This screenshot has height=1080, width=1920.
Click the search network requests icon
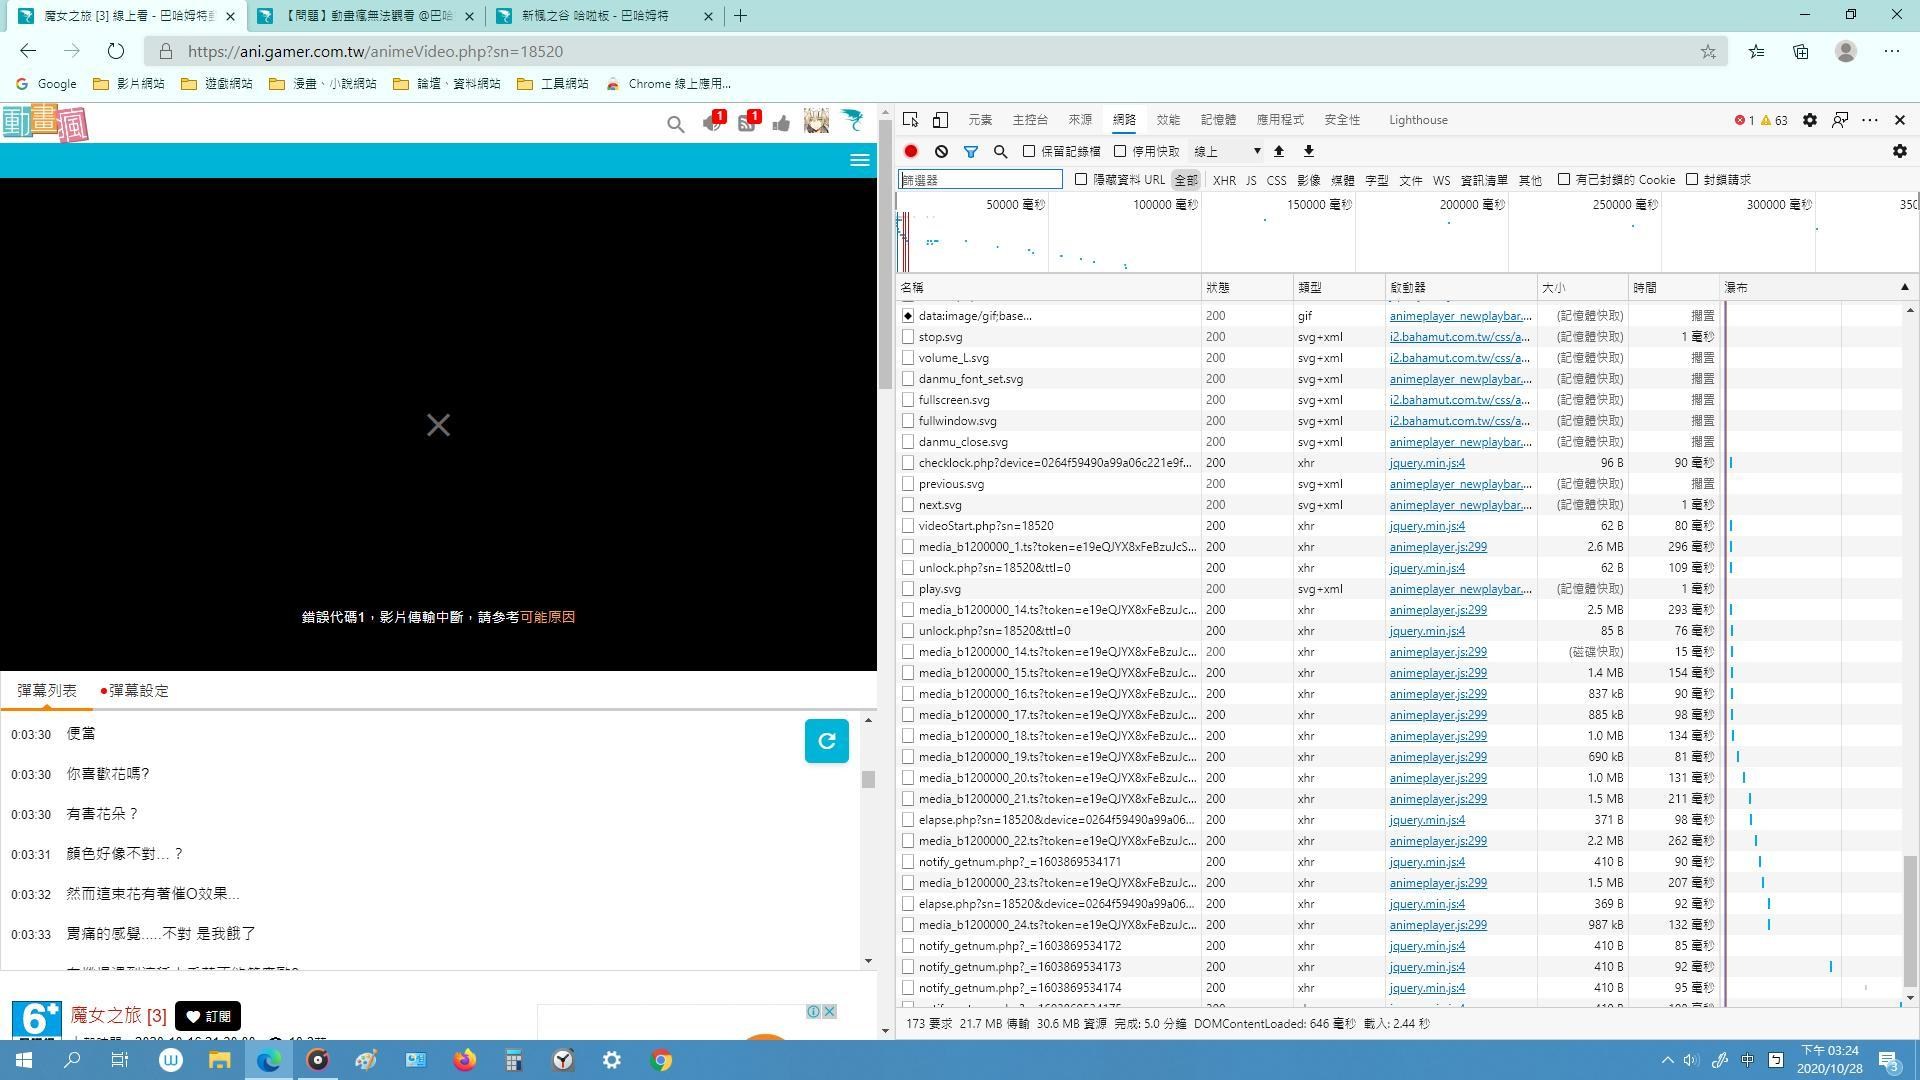tap(1001, 150)
